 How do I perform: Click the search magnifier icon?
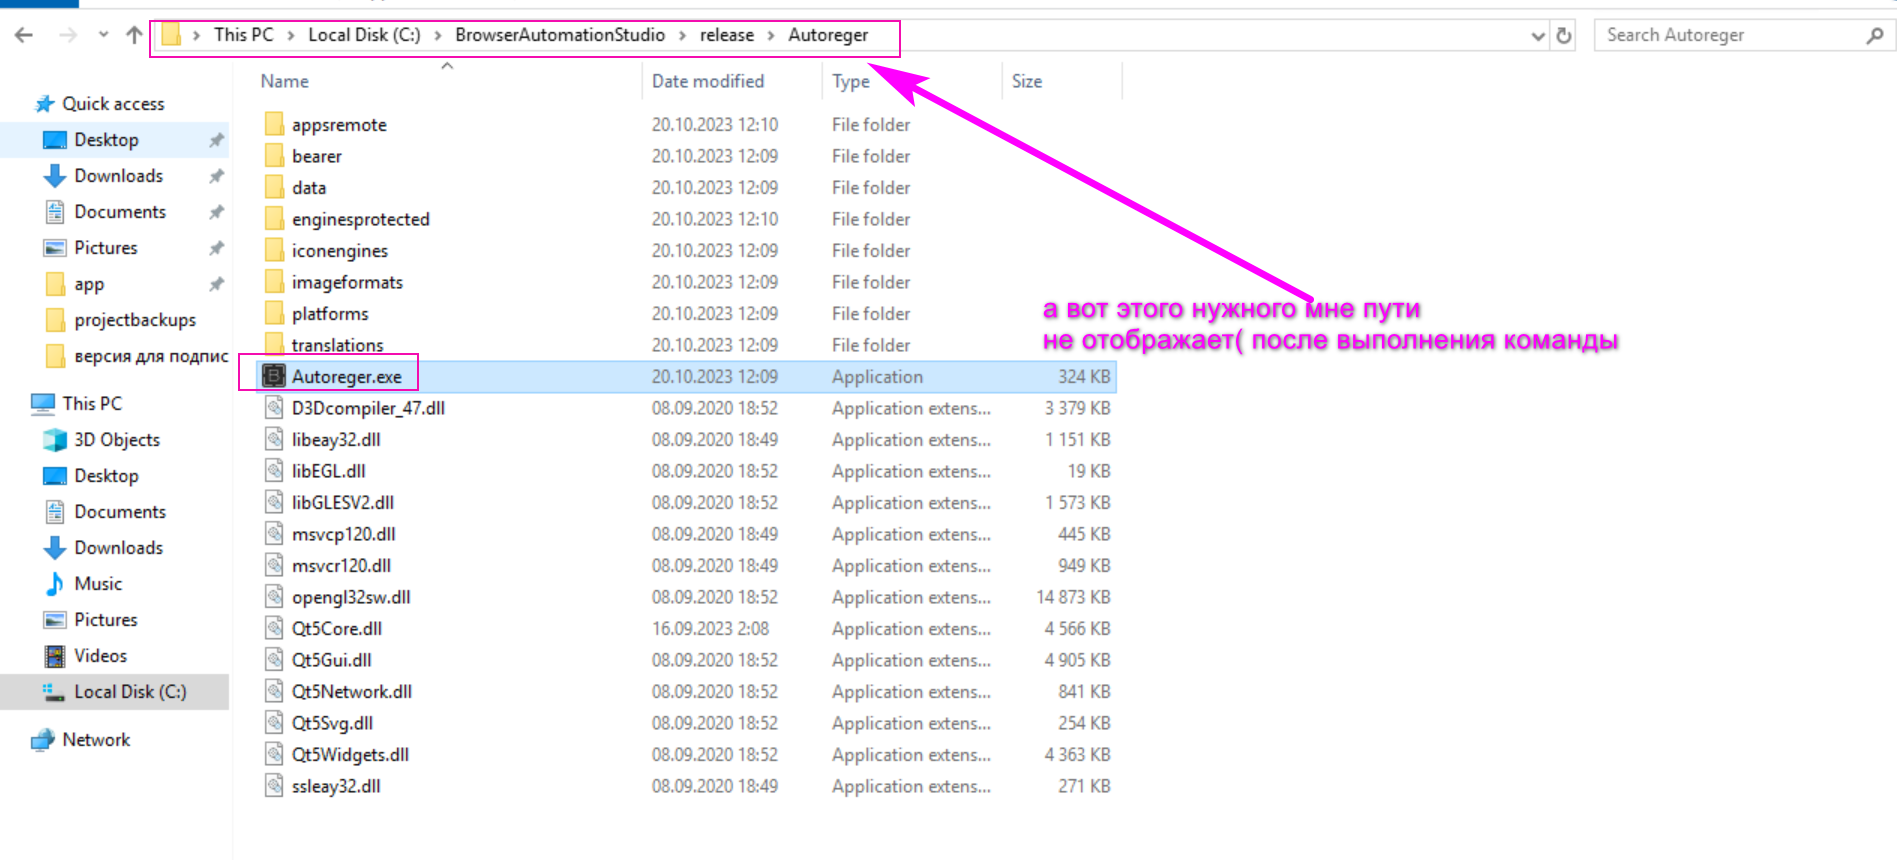(x=1874, y=36)
